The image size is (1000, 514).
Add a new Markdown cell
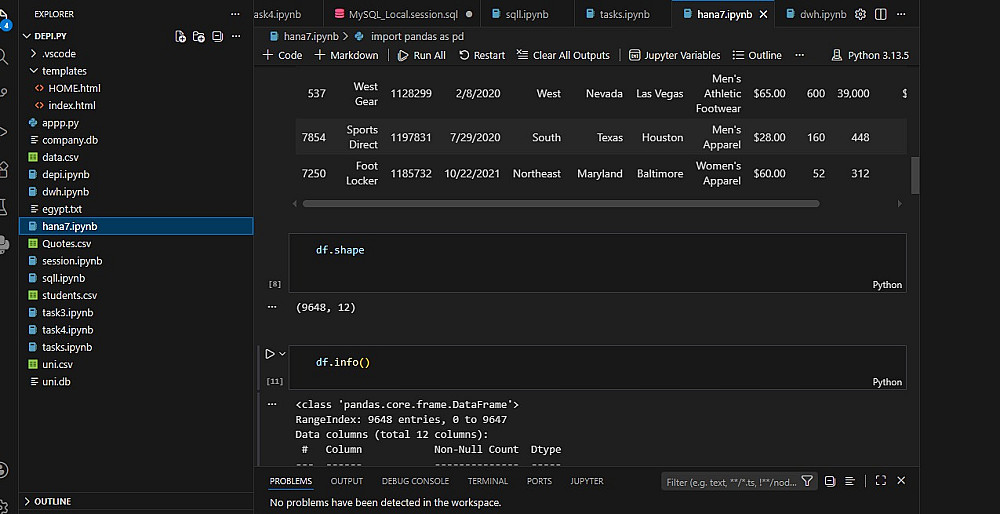pos(346,55)
